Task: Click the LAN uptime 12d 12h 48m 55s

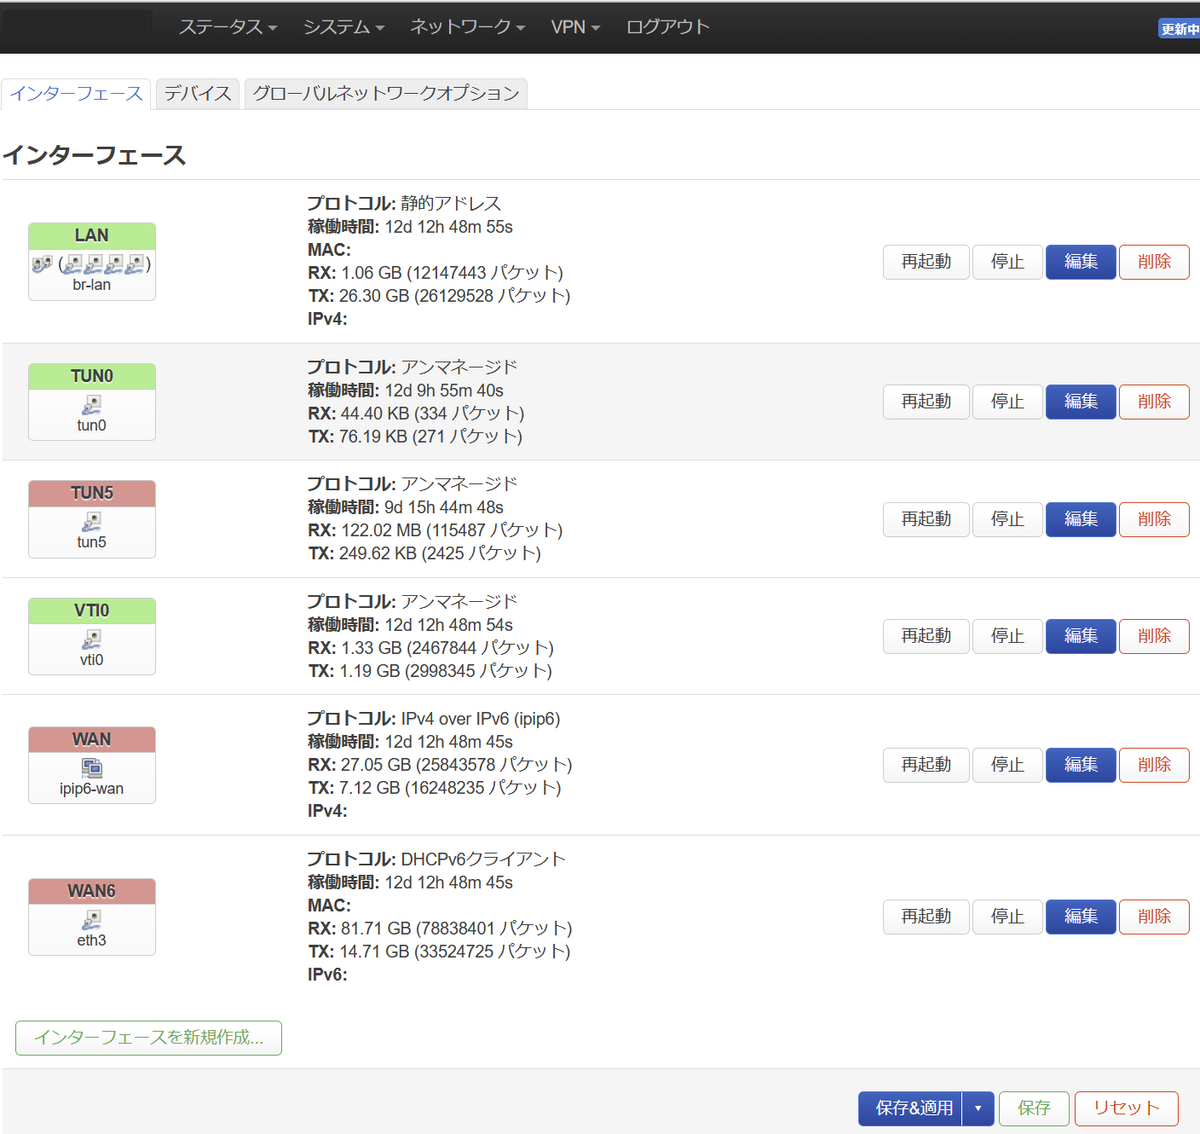Action: [449, 227]
